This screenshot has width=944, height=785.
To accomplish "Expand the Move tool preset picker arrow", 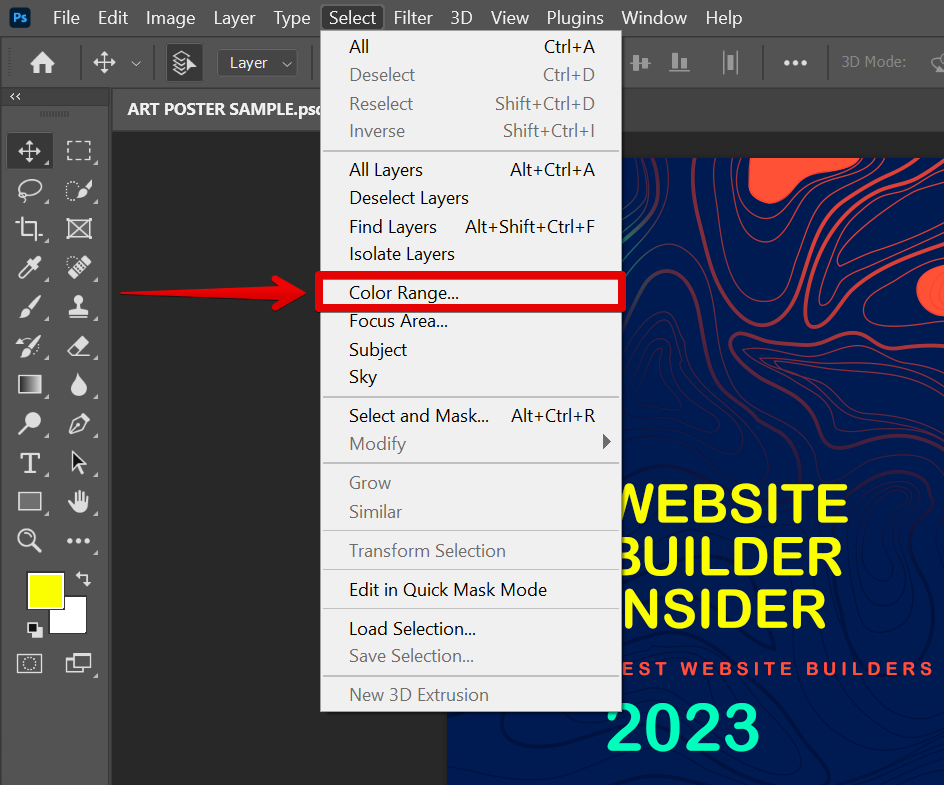I will (x=136, y=63).
